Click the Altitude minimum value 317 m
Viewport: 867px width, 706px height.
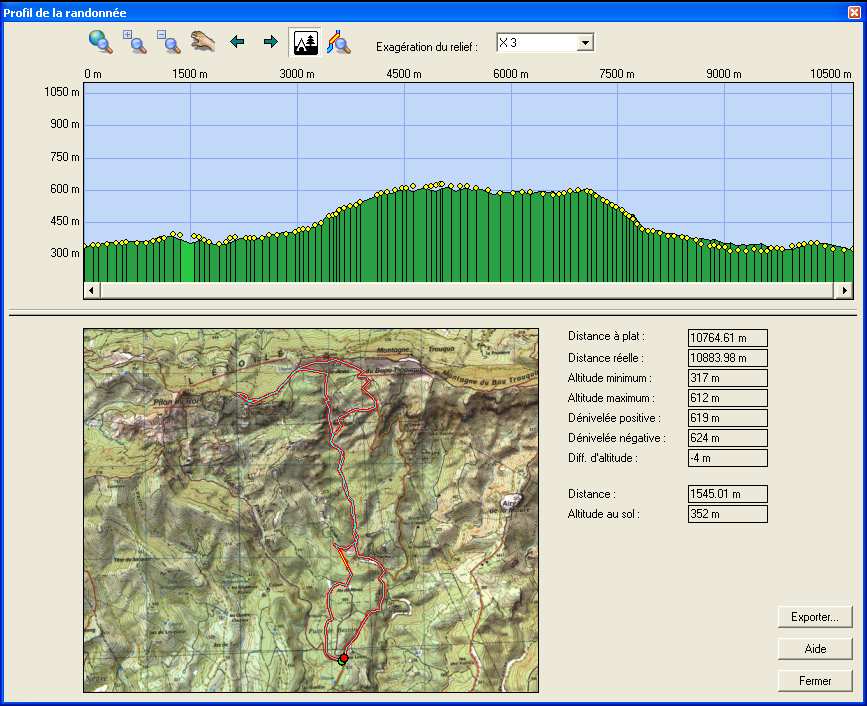click(728, 378)
